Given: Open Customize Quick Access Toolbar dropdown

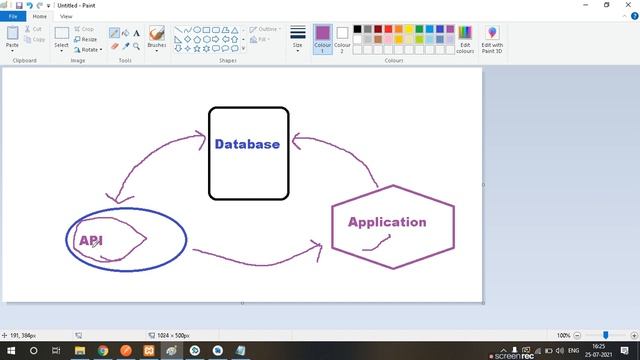Looking at the screenshot, I should [x=48, y=6].
